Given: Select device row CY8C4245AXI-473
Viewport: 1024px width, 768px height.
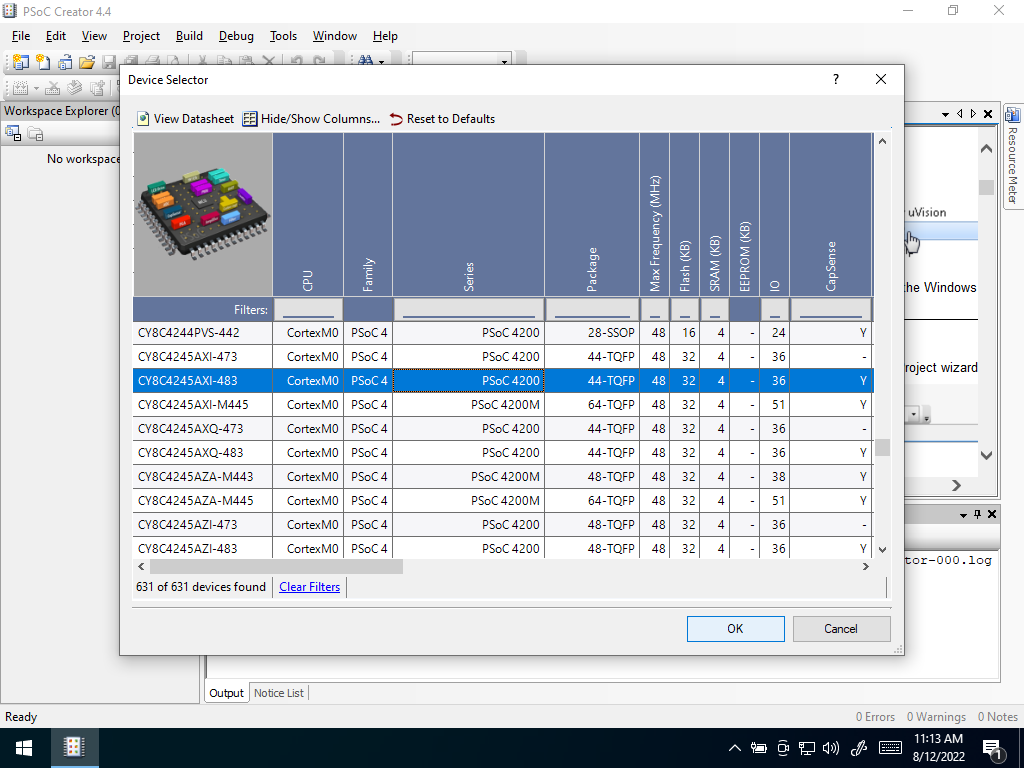Looking at the screenshot, I should coord(503,357).
